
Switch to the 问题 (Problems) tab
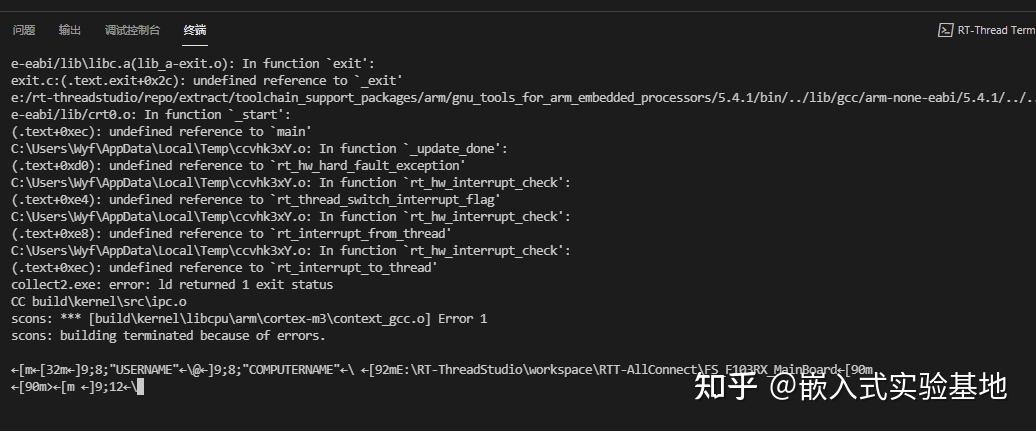(24, 30)
